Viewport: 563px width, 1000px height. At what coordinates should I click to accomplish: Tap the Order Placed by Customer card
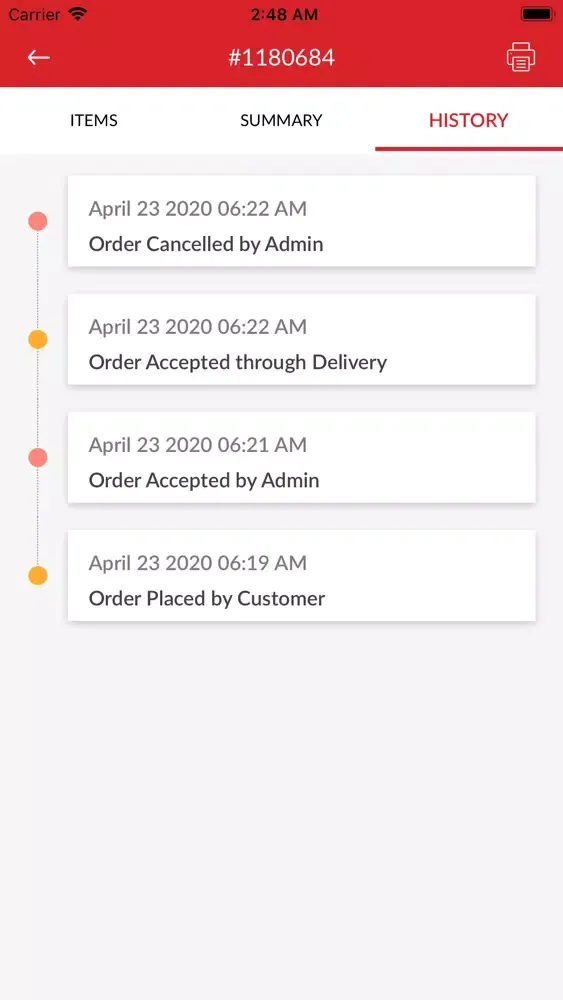[302, 575]
